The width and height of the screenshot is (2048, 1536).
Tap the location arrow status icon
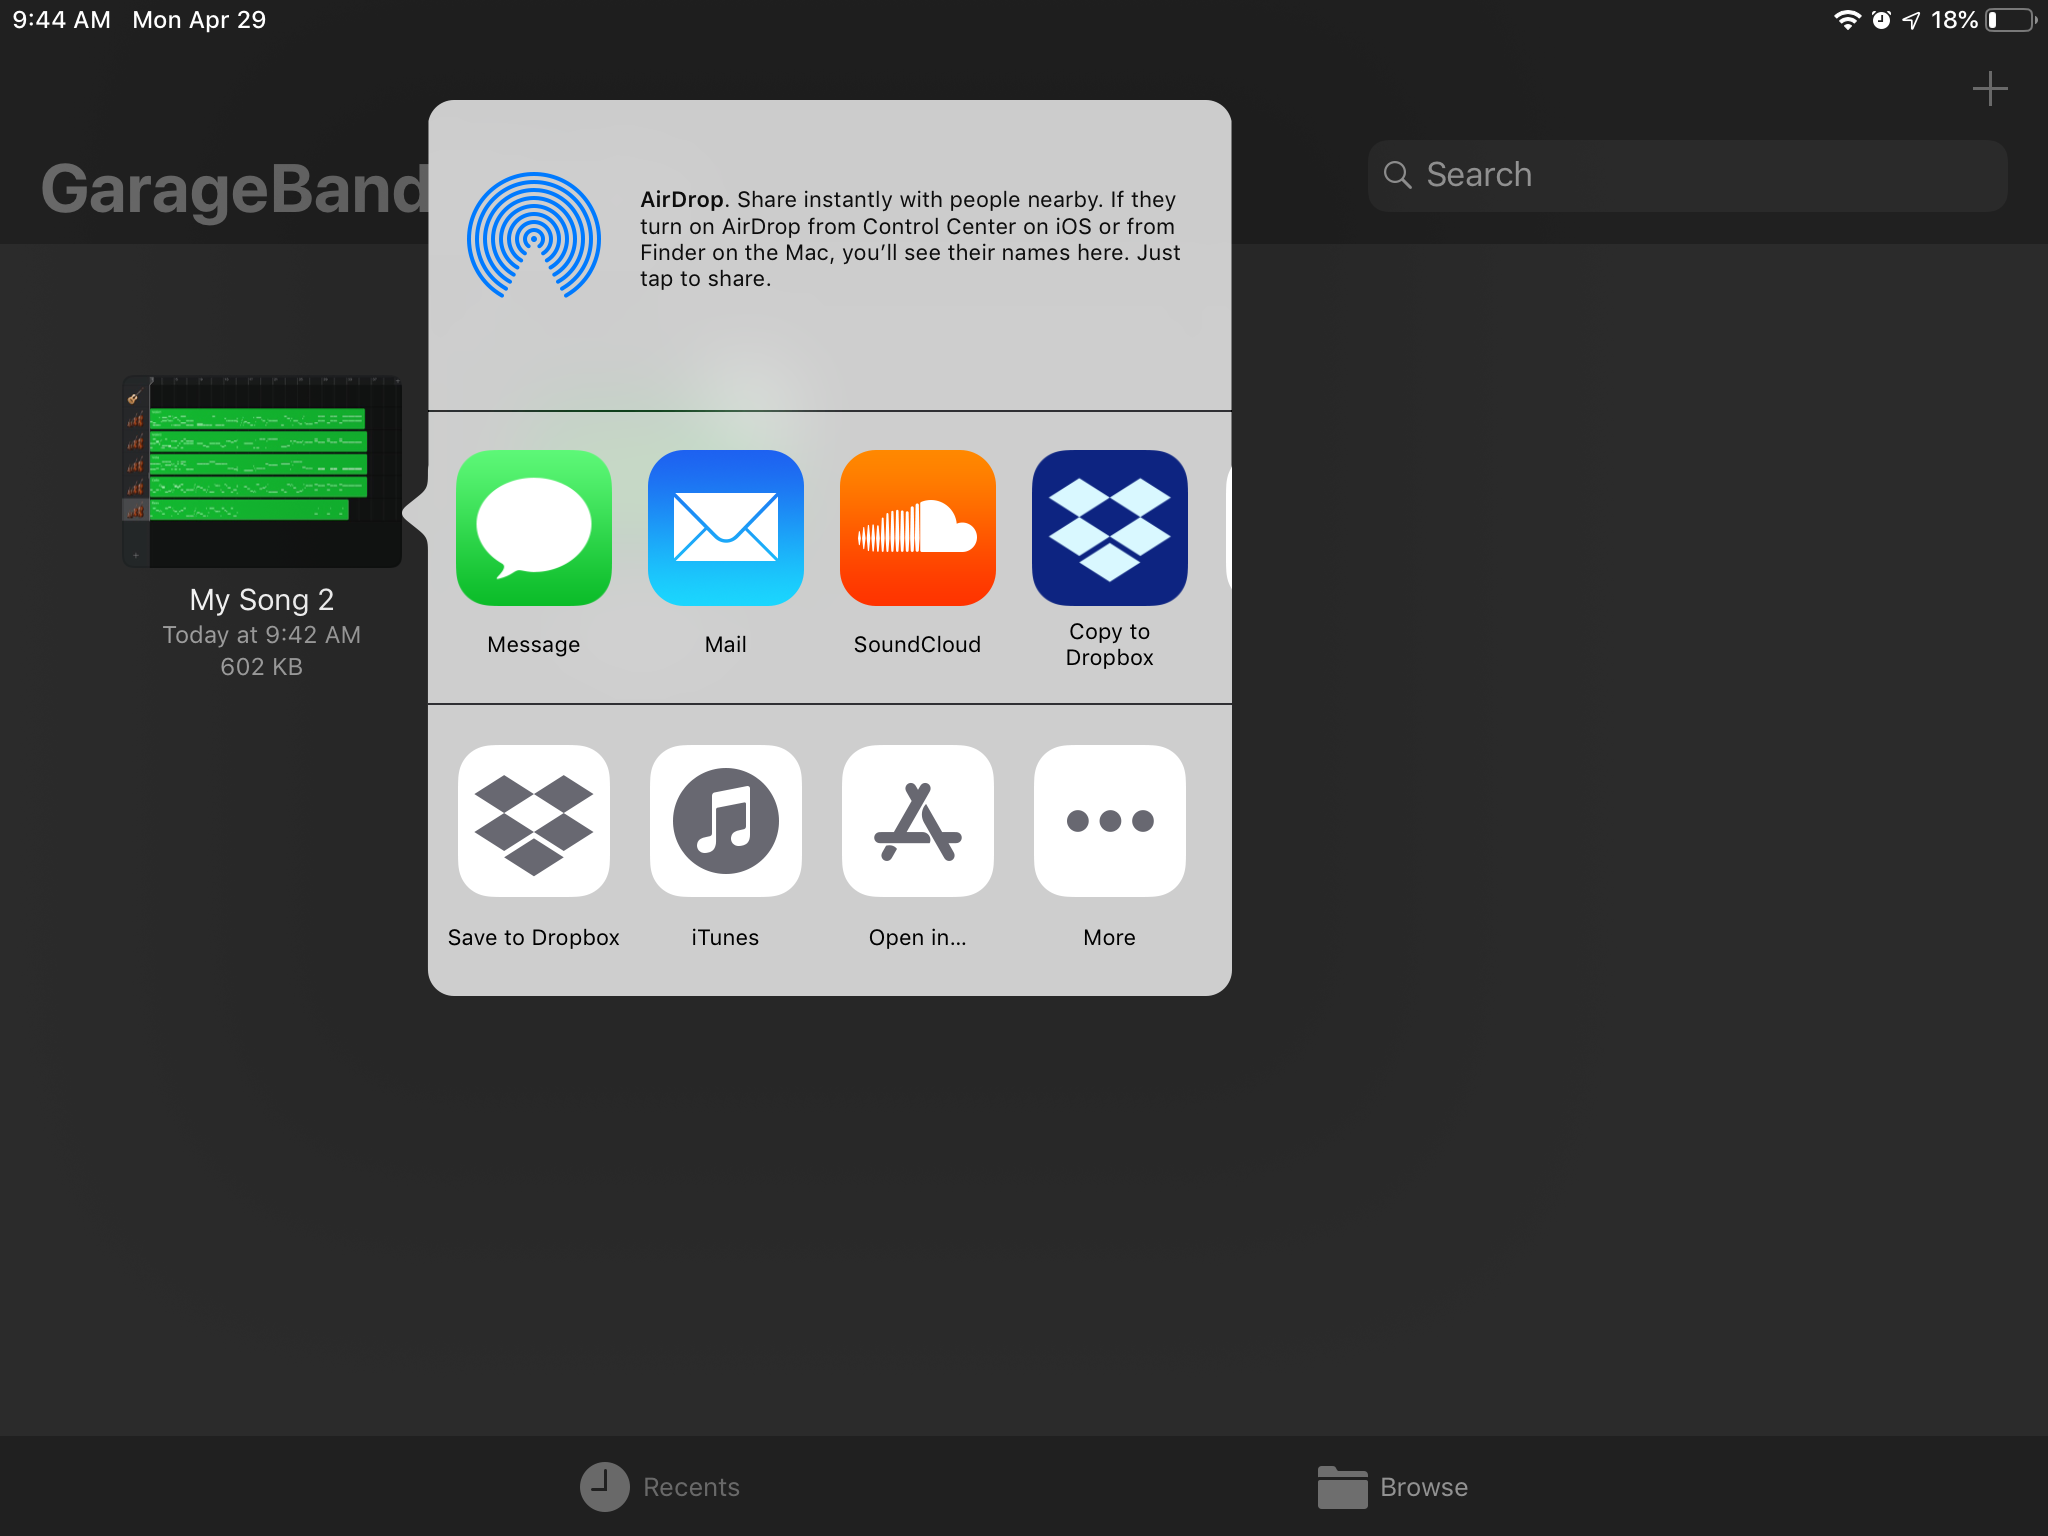tap(1911, 20)
